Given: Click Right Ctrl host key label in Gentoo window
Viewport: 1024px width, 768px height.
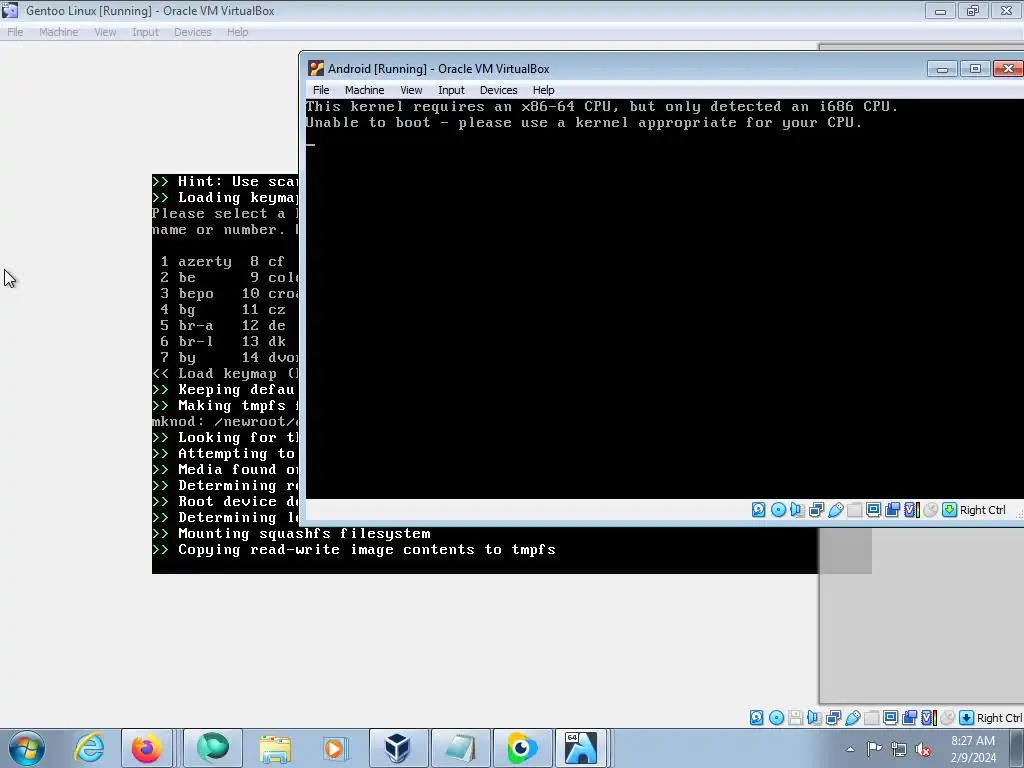Looking at the screenshot, I should pyautogui.click(x=999, y=718).
